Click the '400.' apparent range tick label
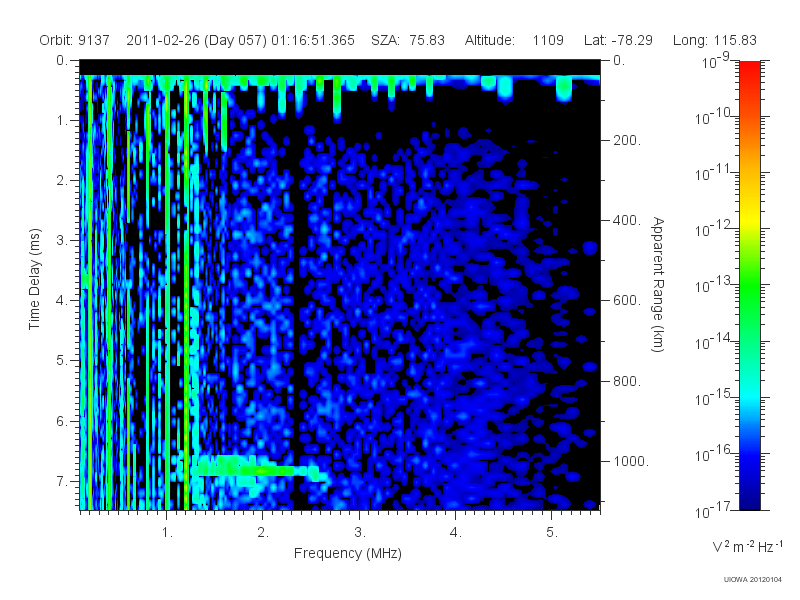This screenshot has height=600, width=800. click(x=627, y=220)
